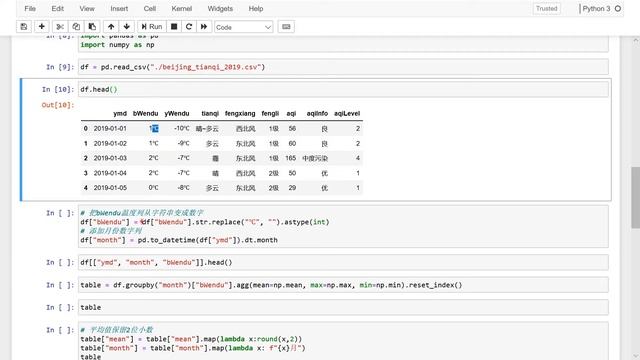Open the View menu
Viewport: 640px width, 360px height.
[87, 9]
